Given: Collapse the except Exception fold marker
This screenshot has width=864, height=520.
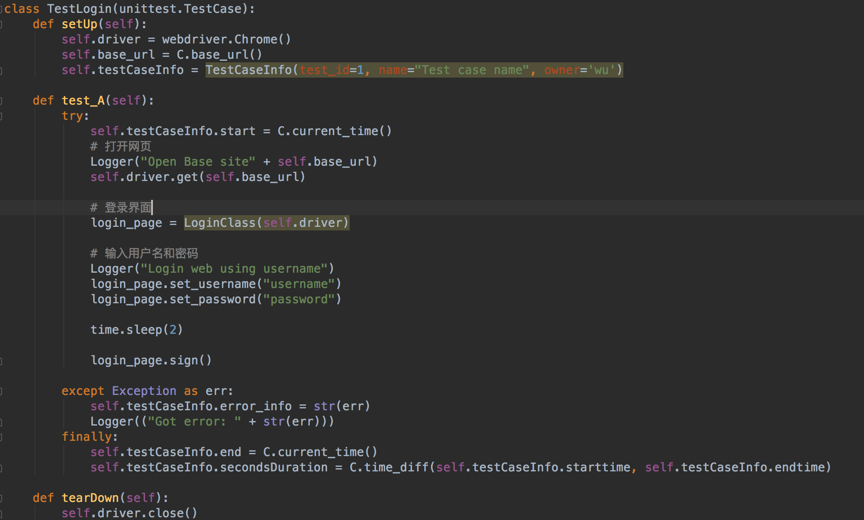Looking at the screenshot, I should [x=2, y=391].
